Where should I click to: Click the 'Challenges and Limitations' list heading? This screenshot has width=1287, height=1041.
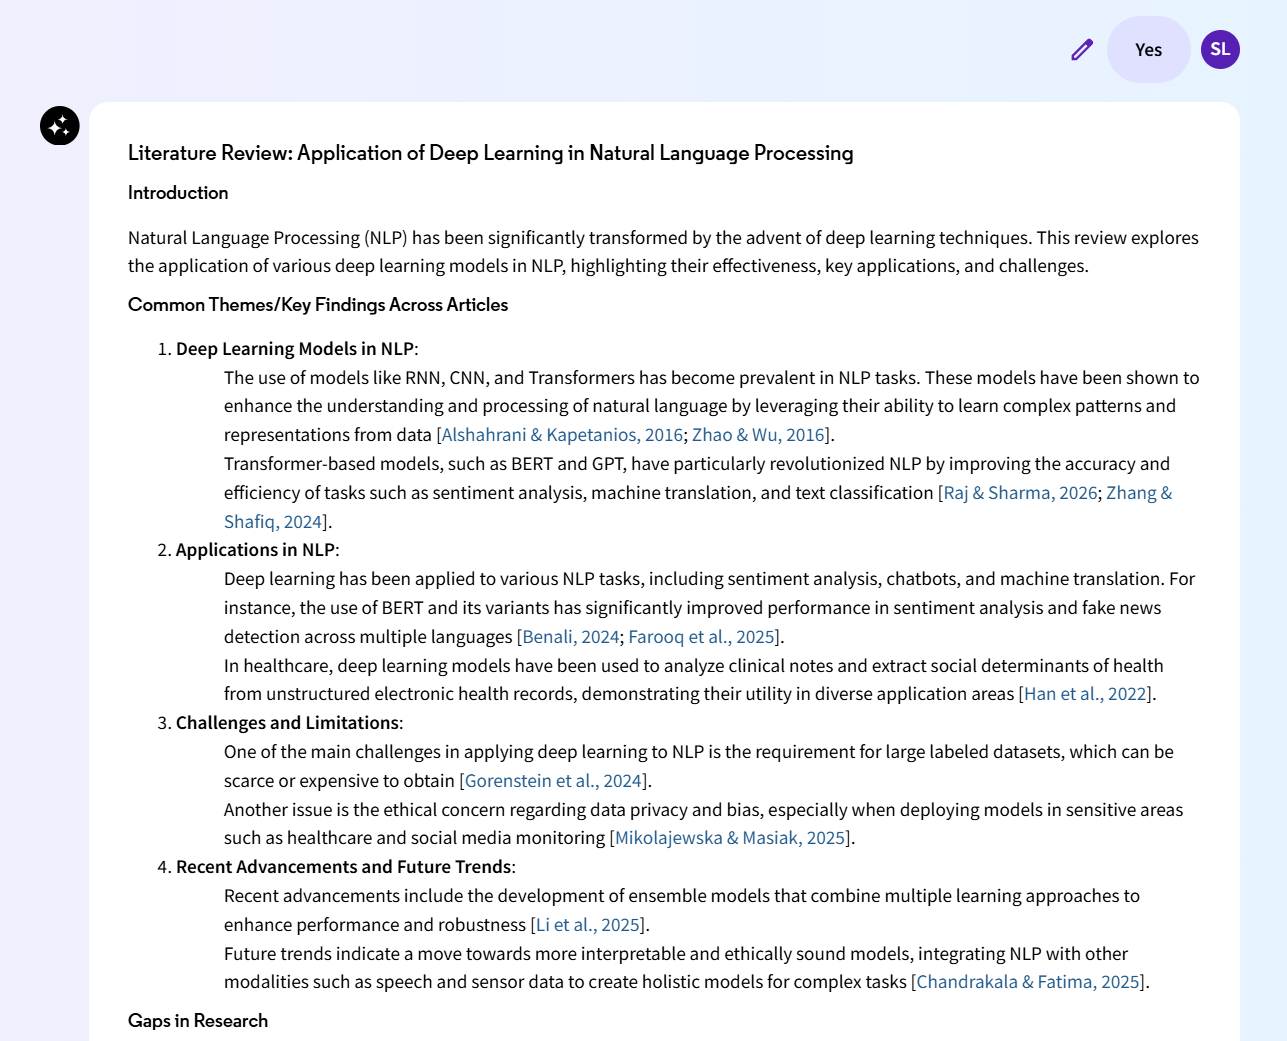click(288, 723)
